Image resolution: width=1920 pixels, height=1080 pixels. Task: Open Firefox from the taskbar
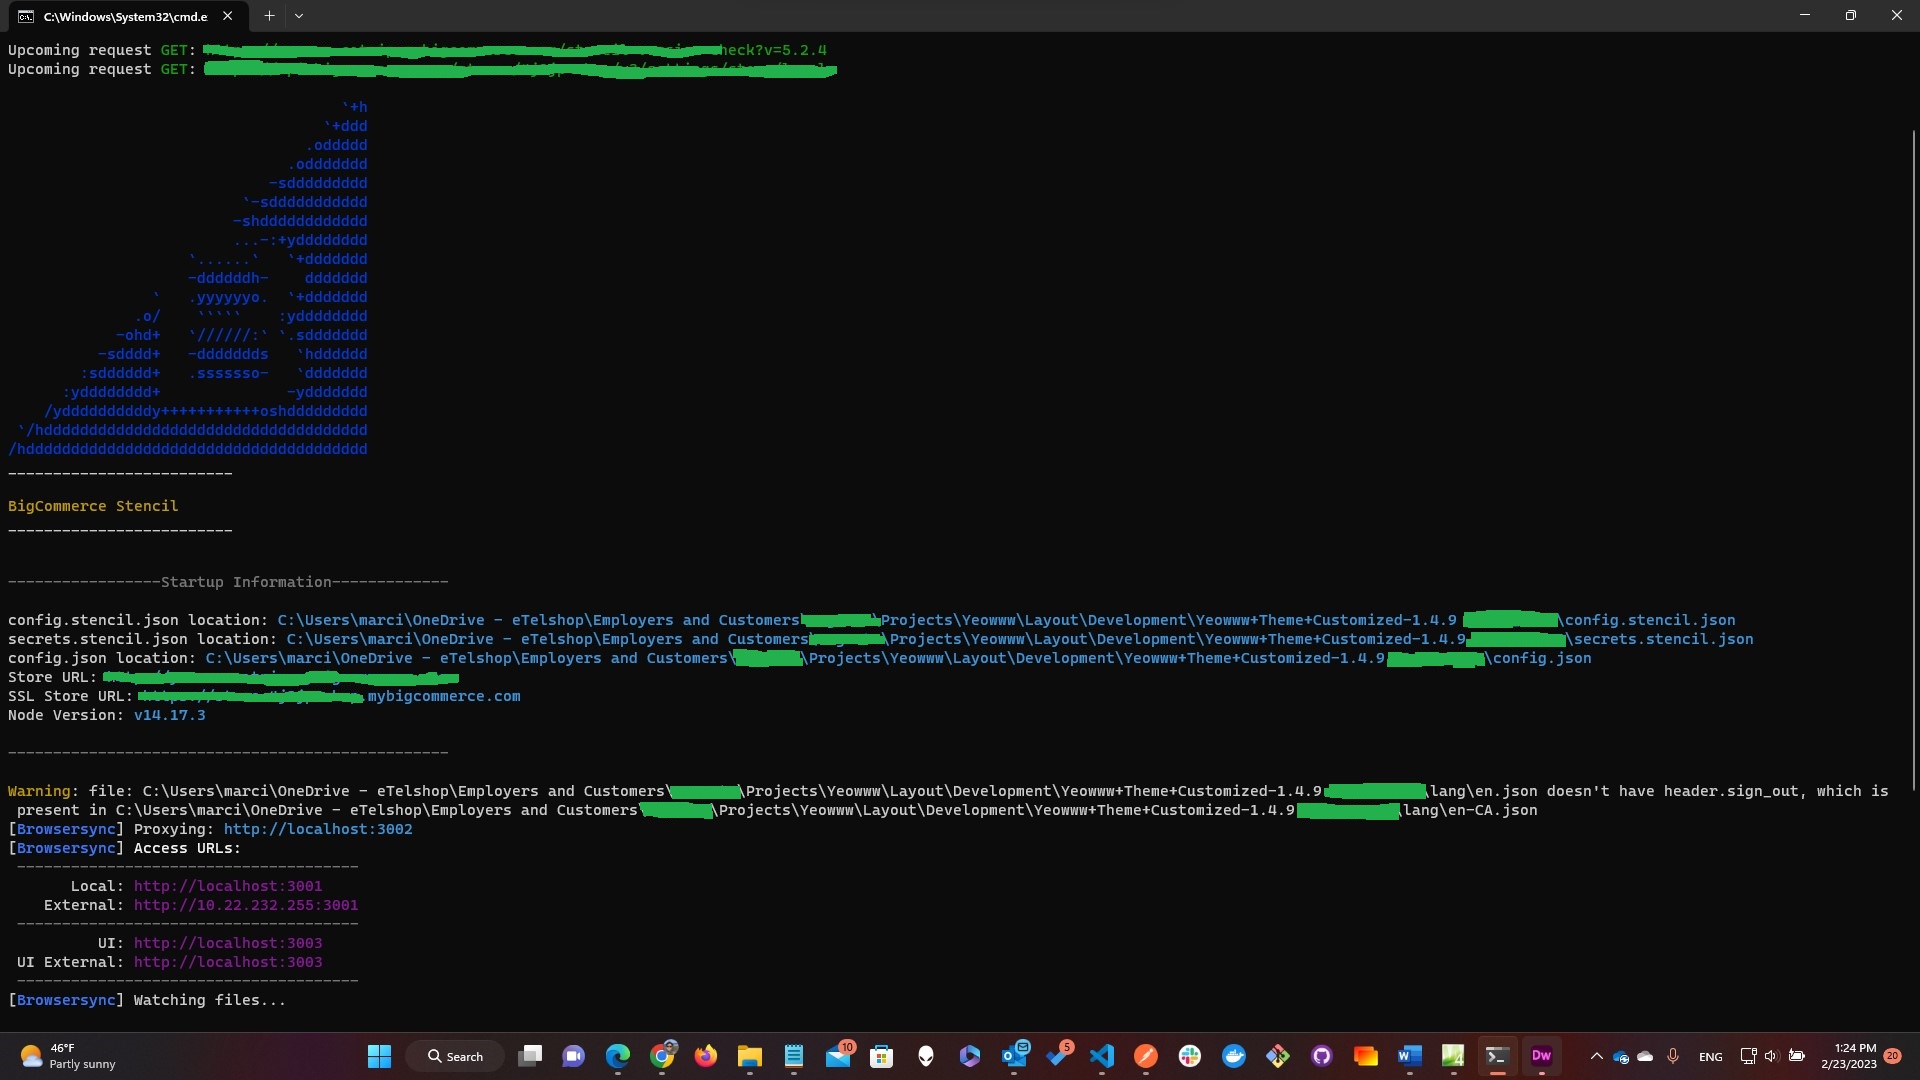[706, 1056]
